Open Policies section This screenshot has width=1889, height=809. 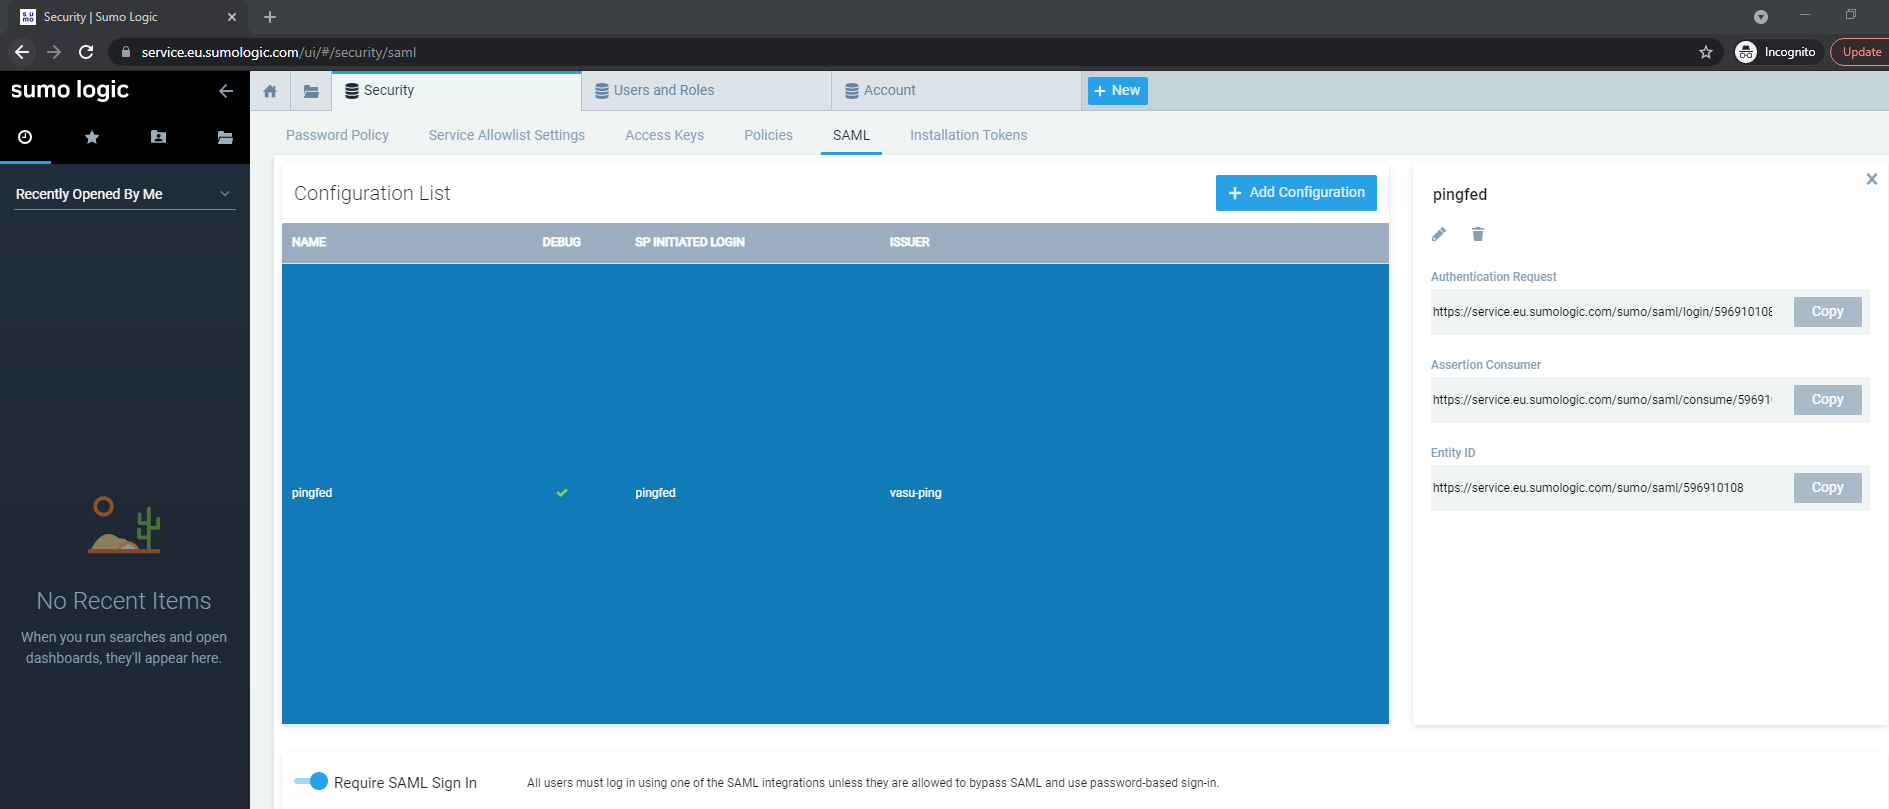coord(768,135)
